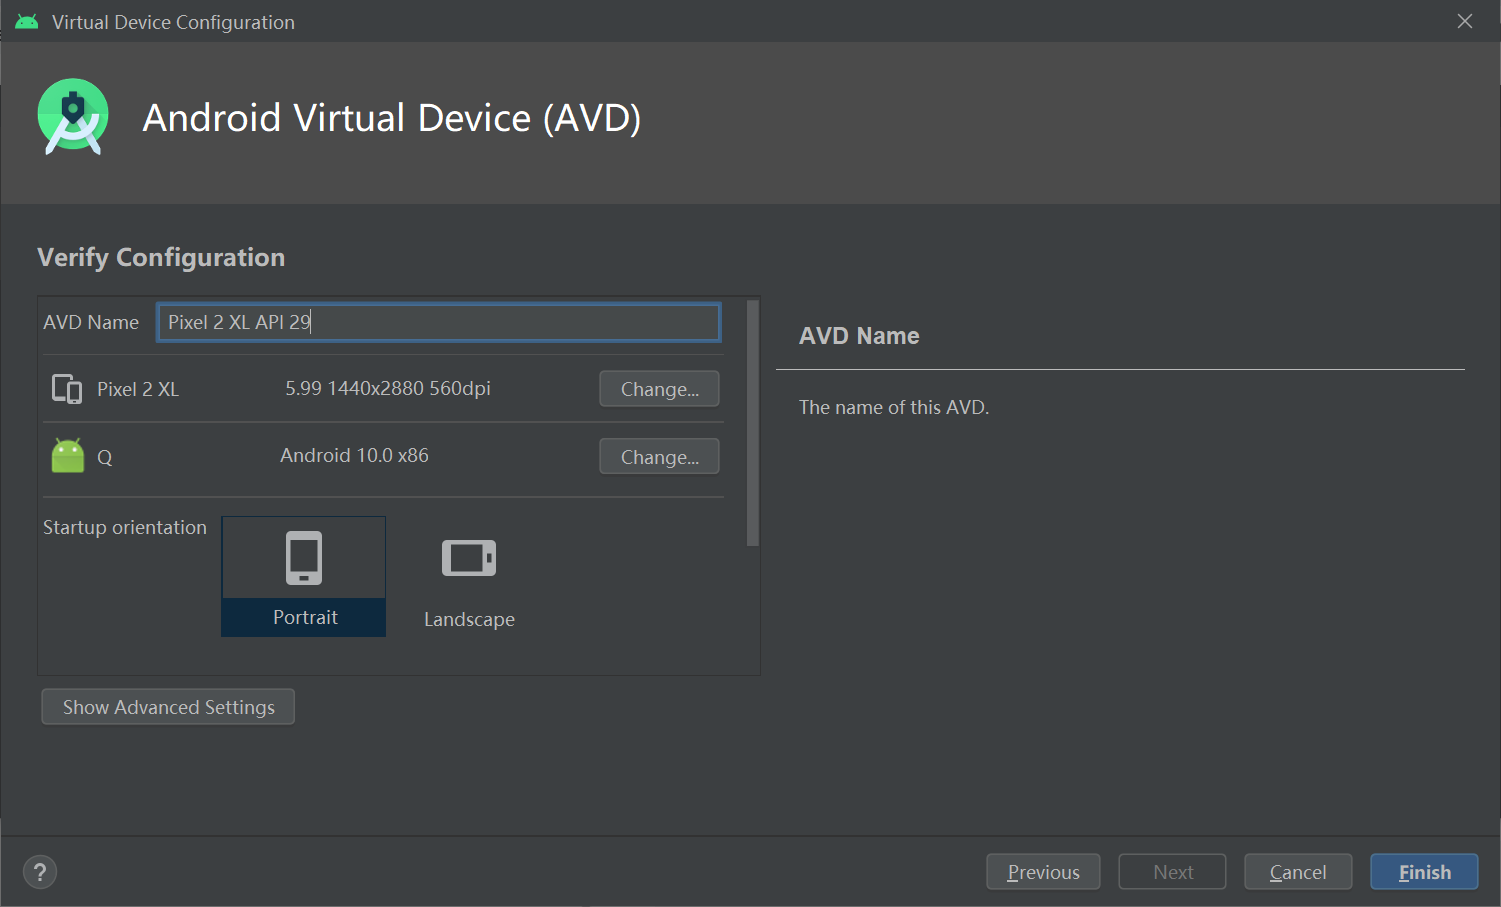
Task: Select Portrait startup orientation
Action: click(x=304, y=576)
